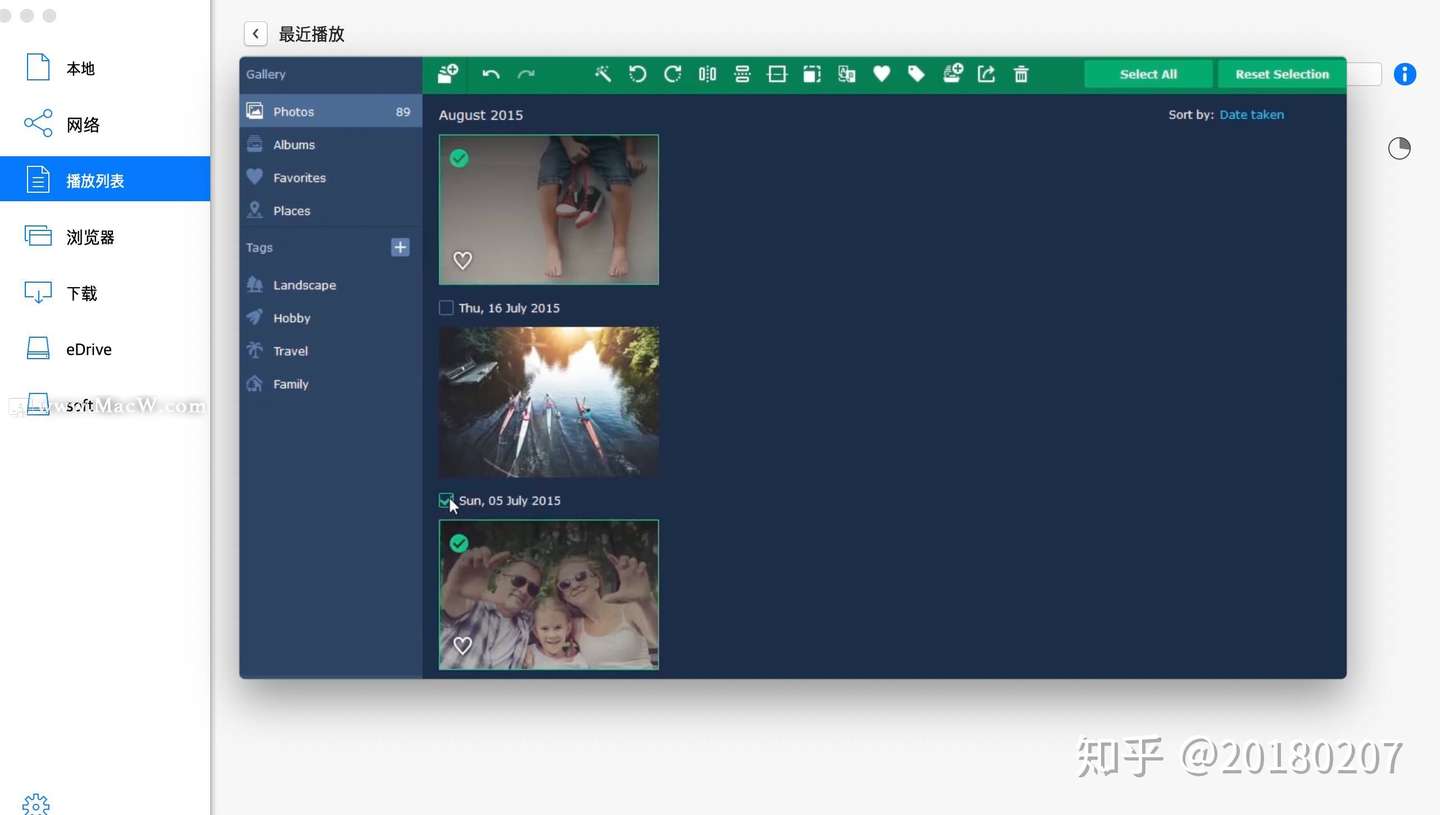1440x815 pixels.
Task: Open eDrive in the left sidebar
Action: coord(105,349)
